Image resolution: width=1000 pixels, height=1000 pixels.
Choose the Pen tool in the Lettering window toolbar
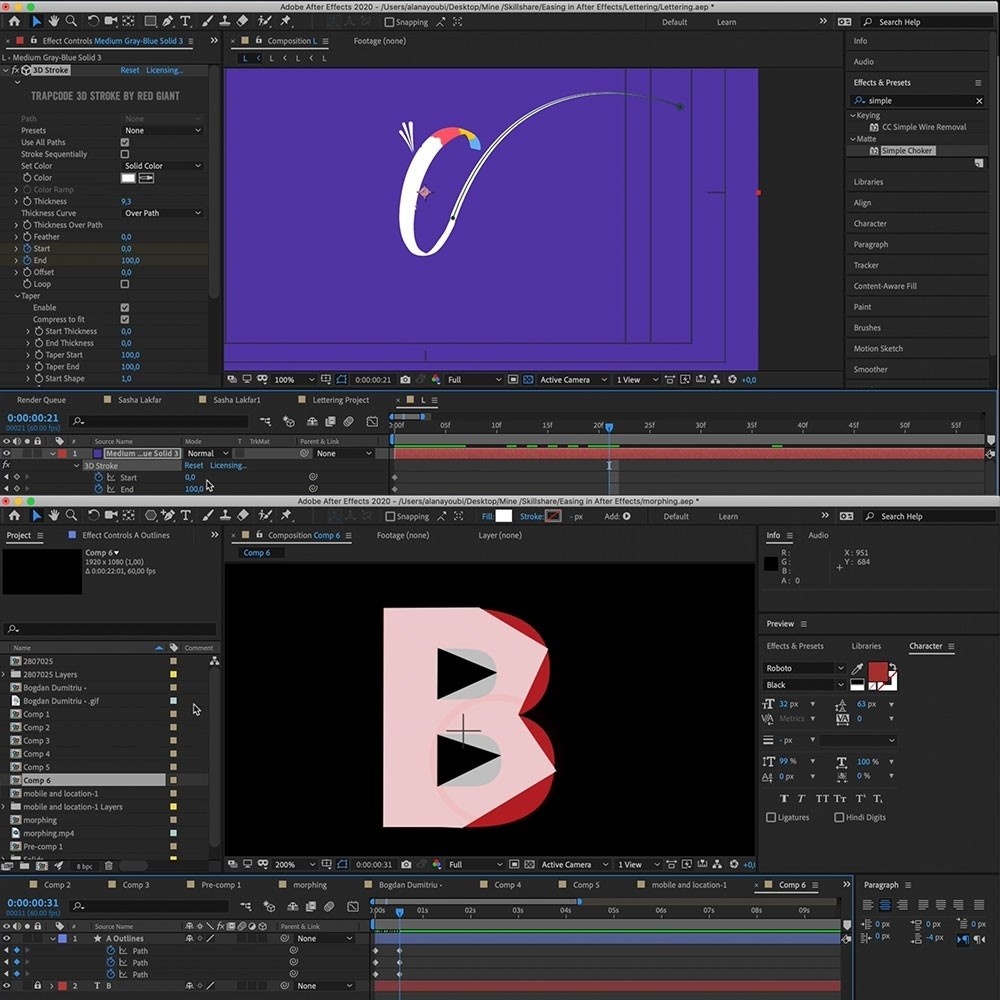coord(168,21)
